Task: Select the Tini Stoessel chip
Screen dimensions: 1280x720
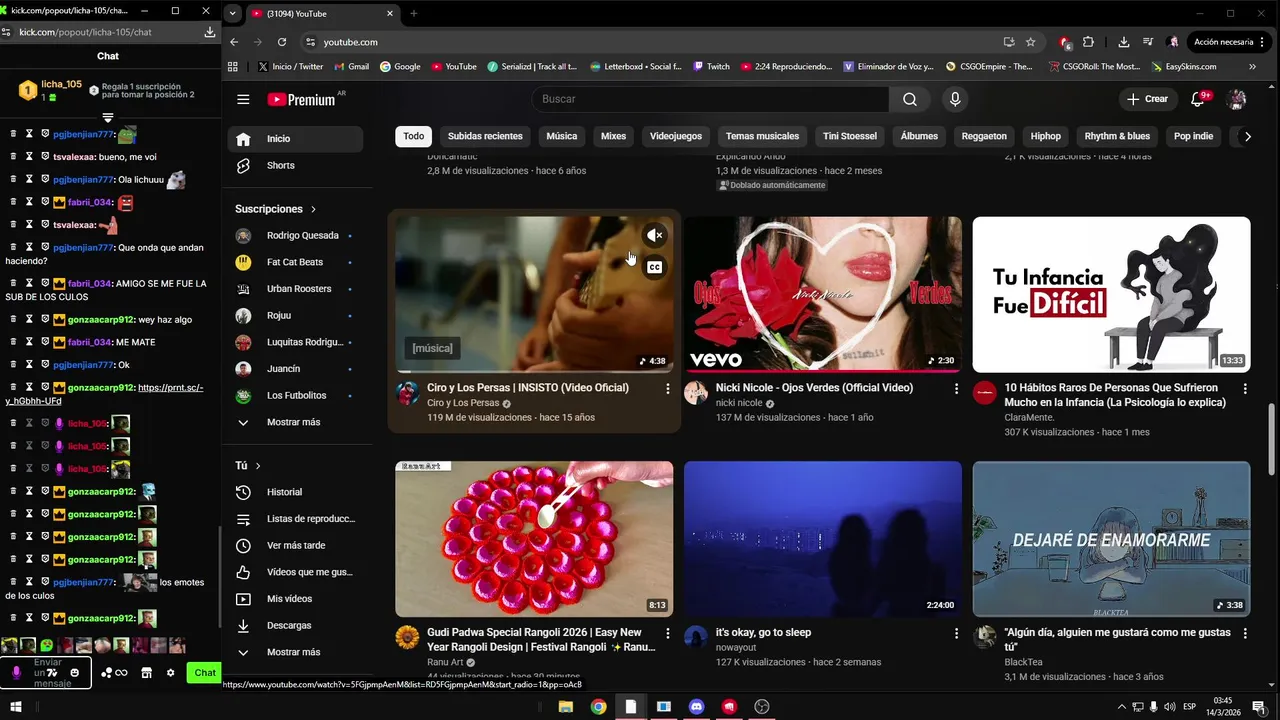Action: pyautogui.click(x=850, y=136)
